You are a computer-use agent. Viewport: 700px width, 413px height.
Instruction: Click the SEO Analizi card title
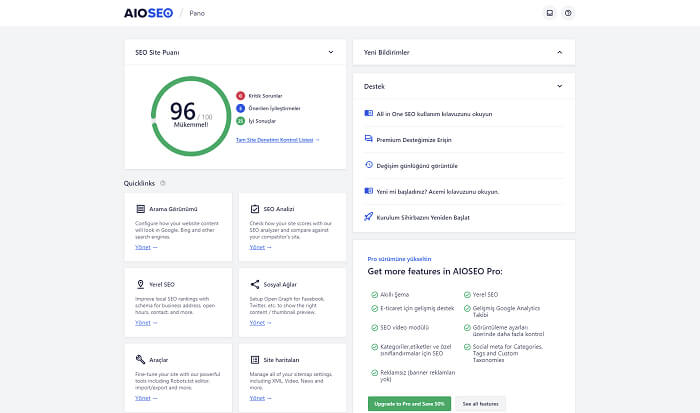tap(279, 209)
